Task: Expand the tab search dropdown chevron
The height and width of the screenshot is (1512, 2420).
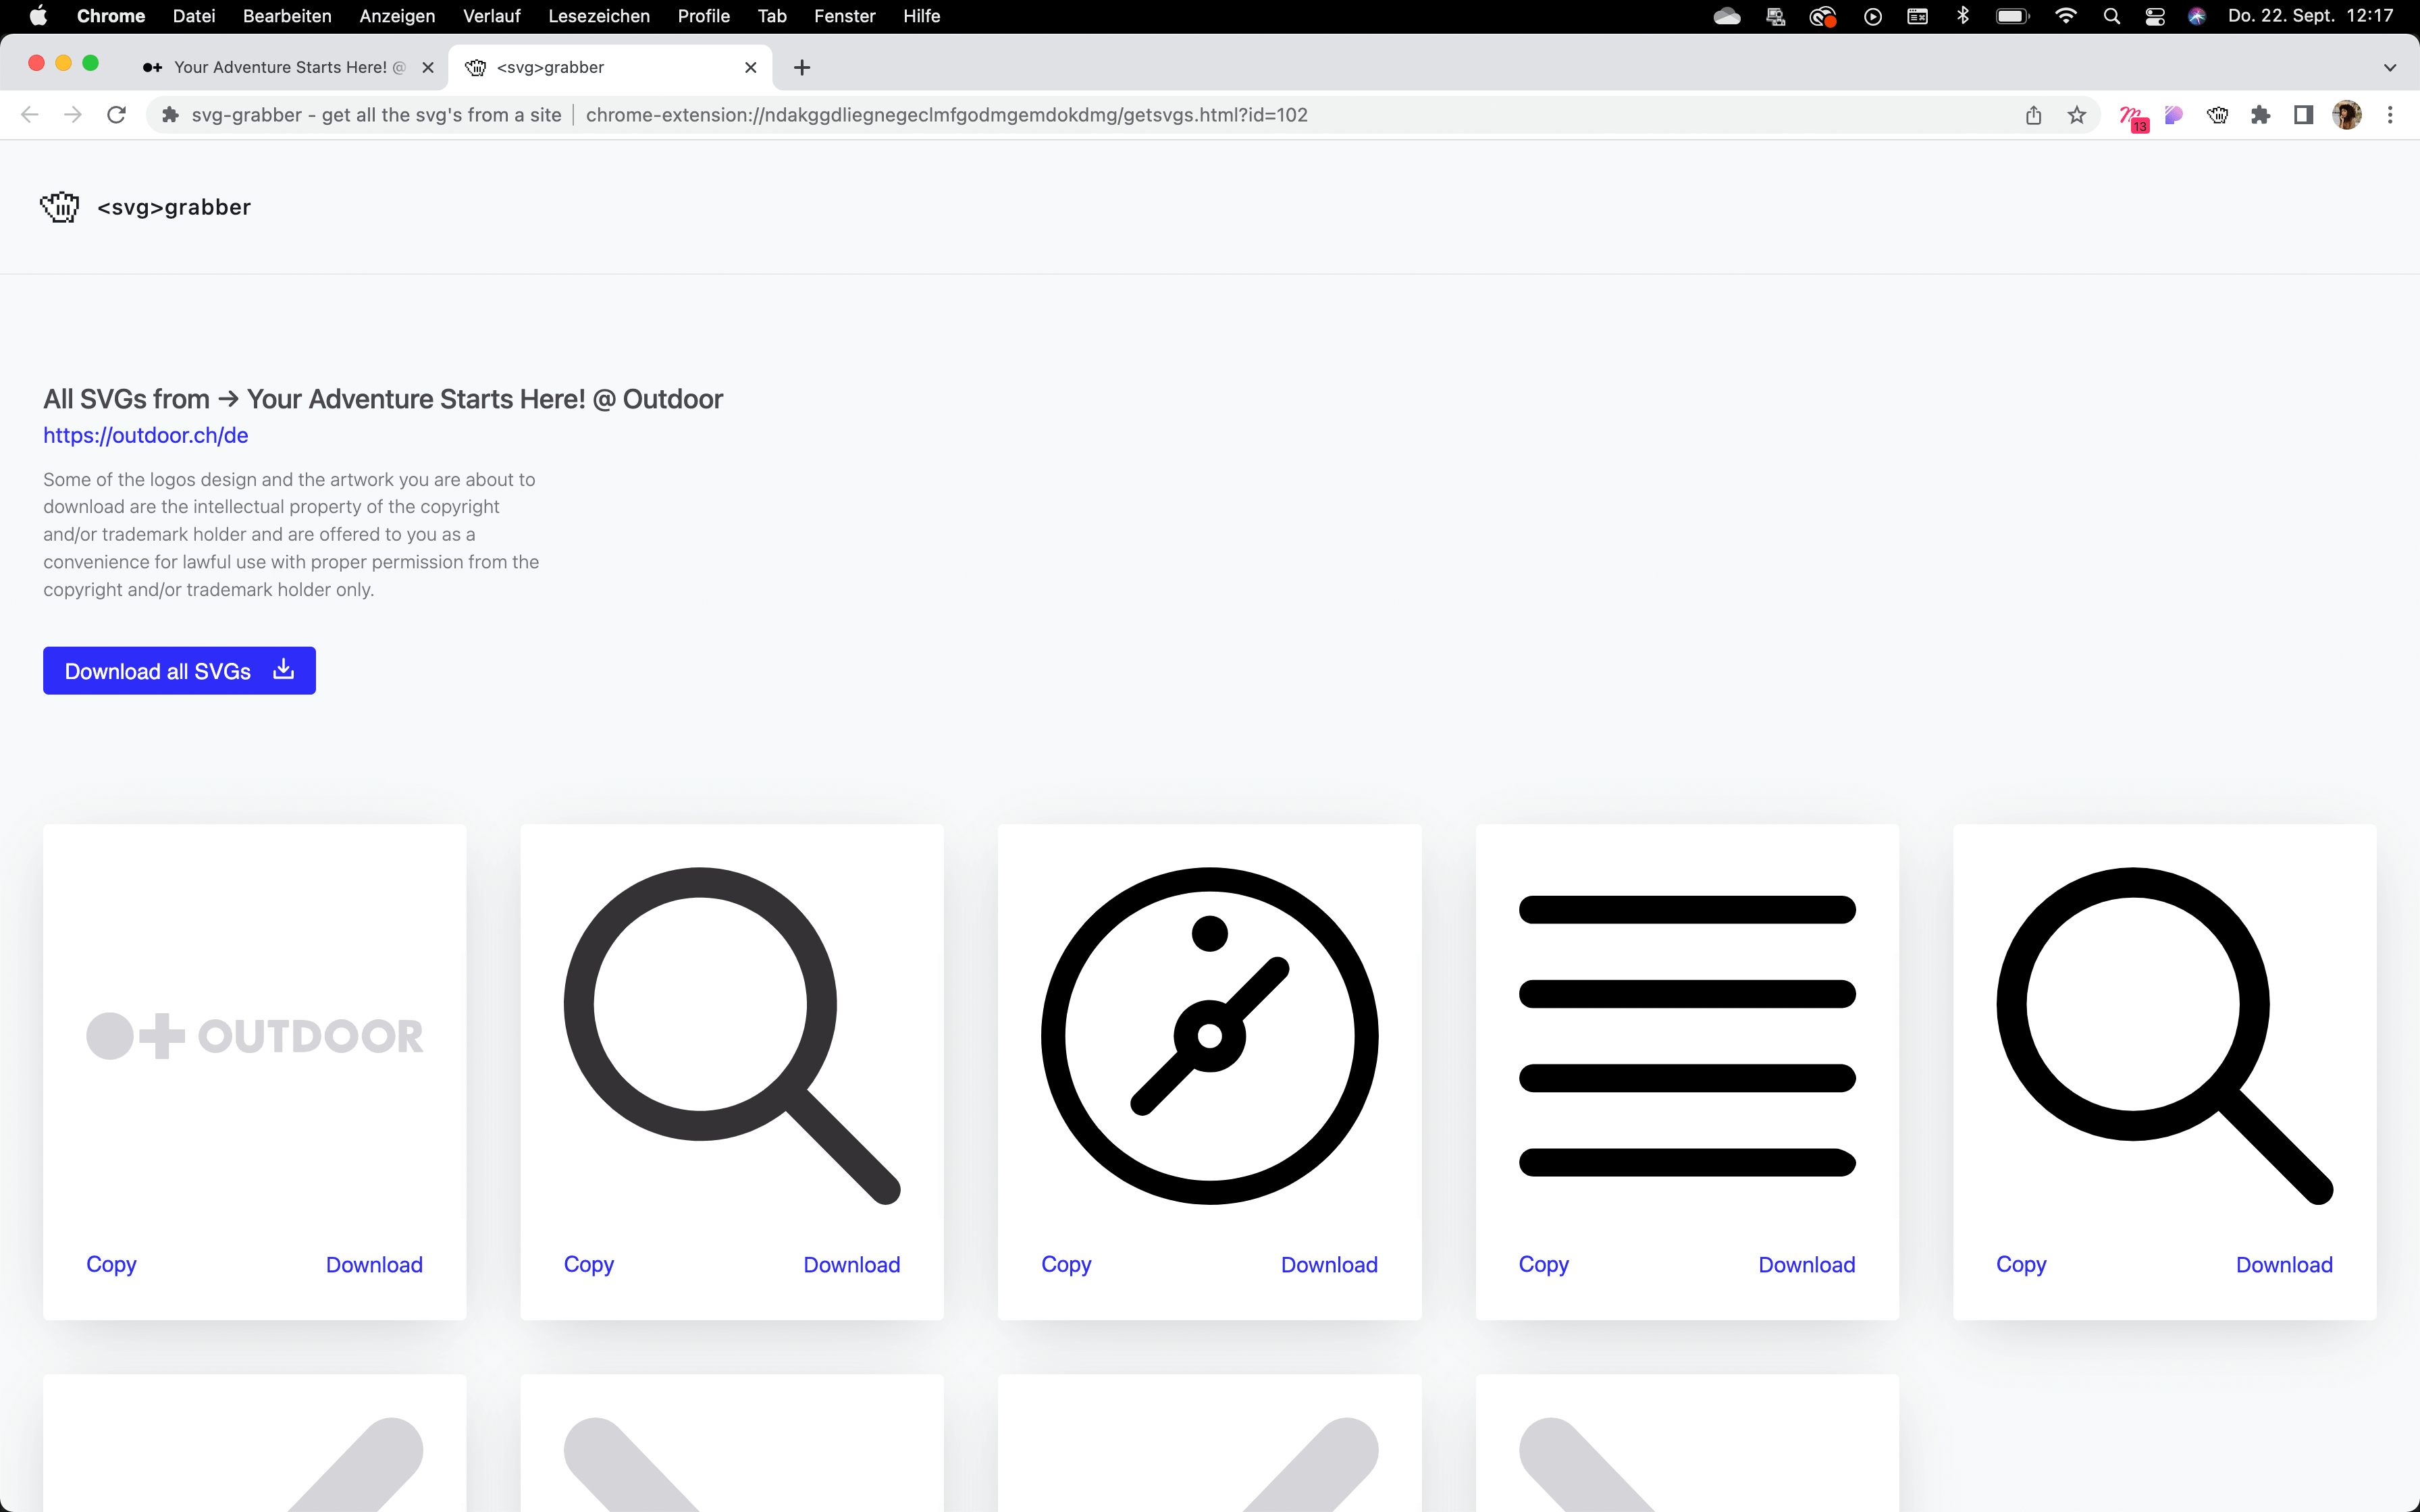Action: [x=2389, y=67]
